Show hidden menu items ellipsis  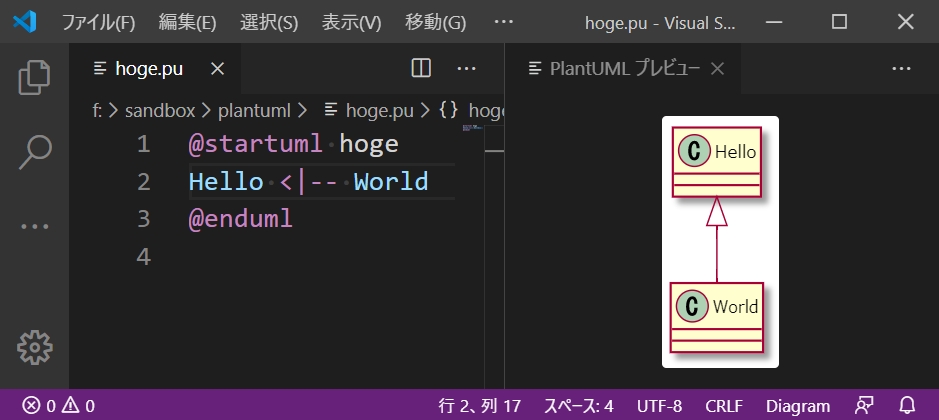pos(504,22)
